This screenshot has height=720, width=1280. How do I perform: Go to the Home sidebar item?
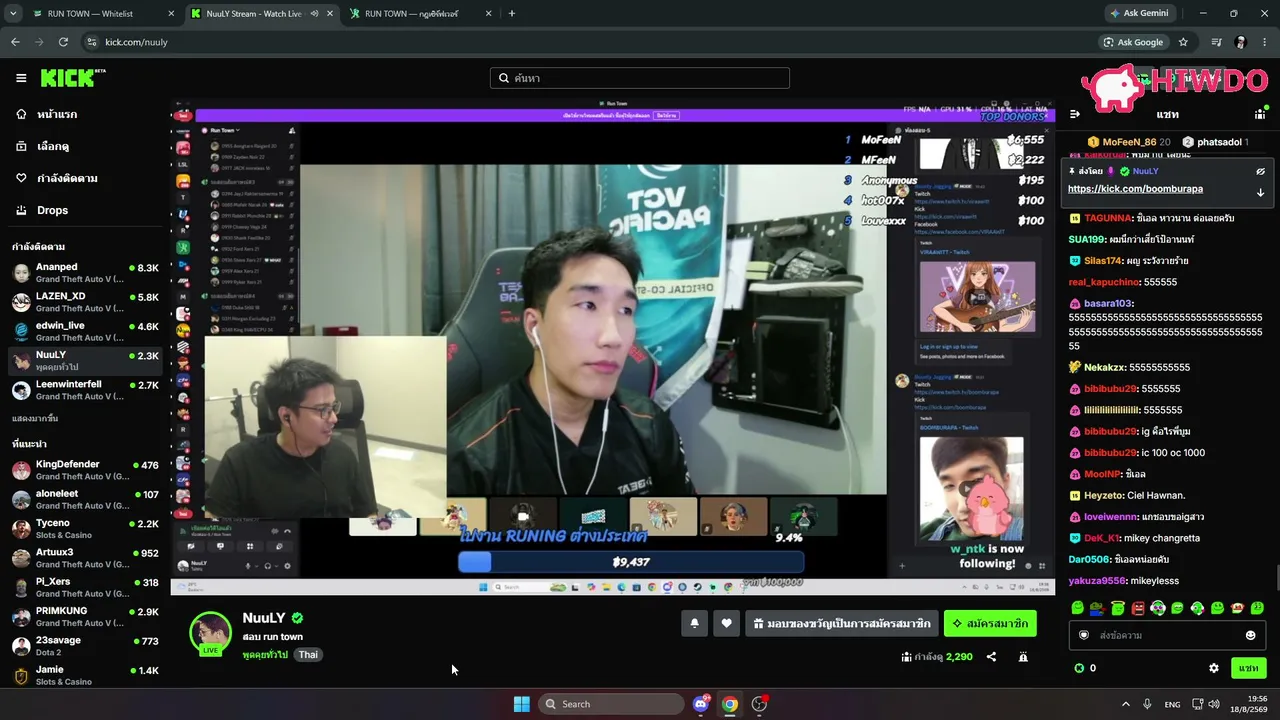(85, 114)
